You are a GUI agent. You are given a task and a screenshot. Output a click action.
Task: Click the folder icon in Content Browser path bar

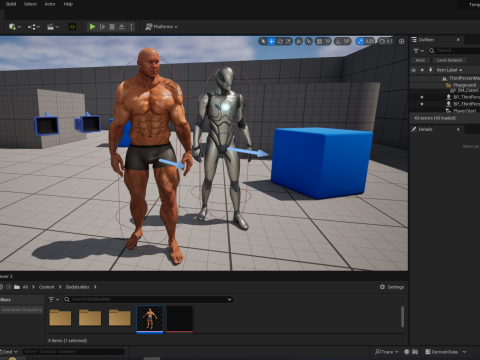[17, 287]
